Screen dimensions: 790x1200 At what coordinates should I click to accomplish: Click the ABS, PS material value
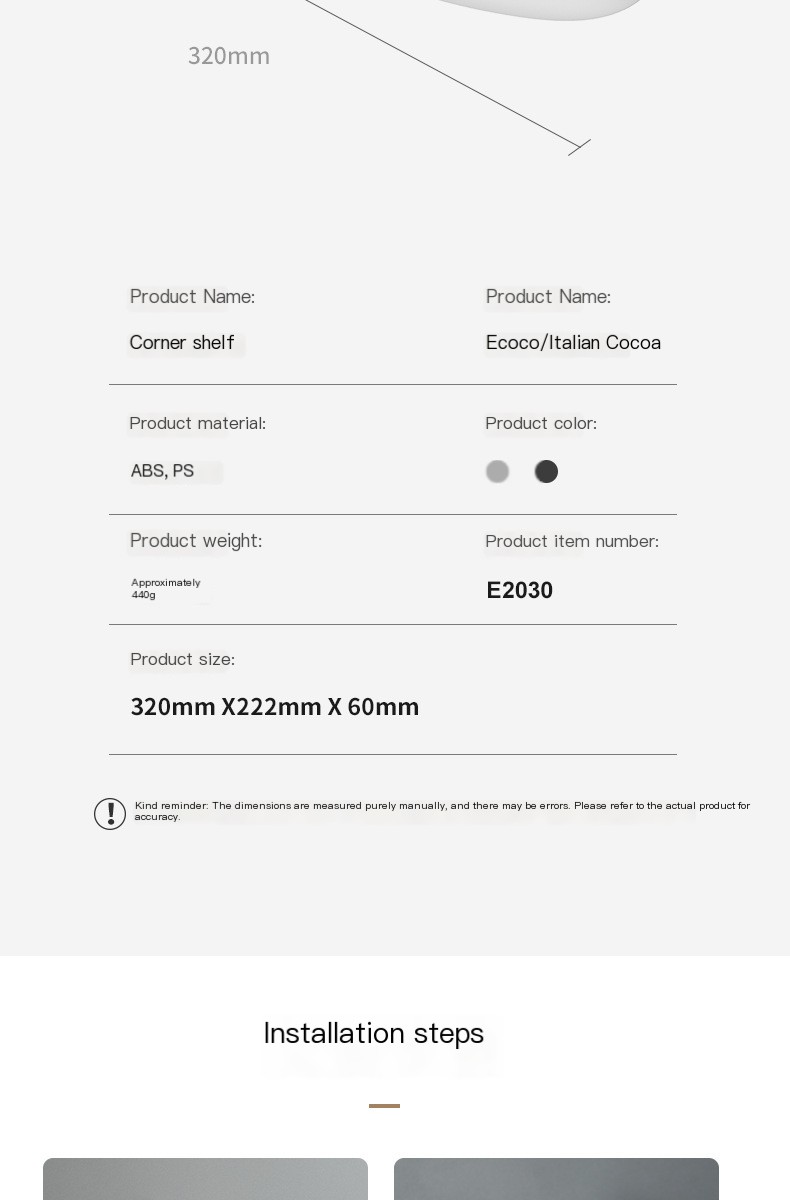tap(162, 471)
